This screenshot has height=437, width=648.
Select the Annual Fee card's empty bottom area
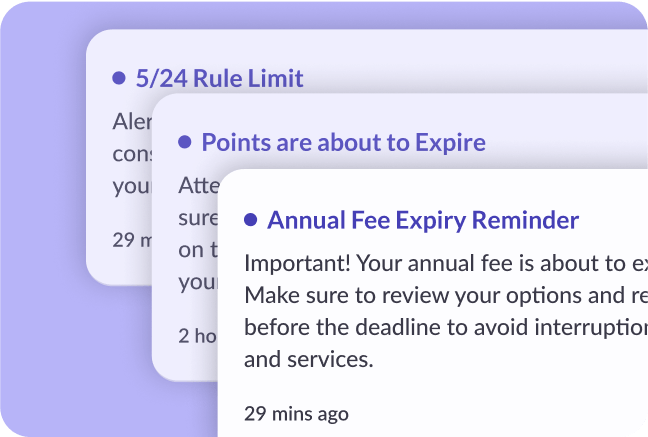(x=500, y=410)
